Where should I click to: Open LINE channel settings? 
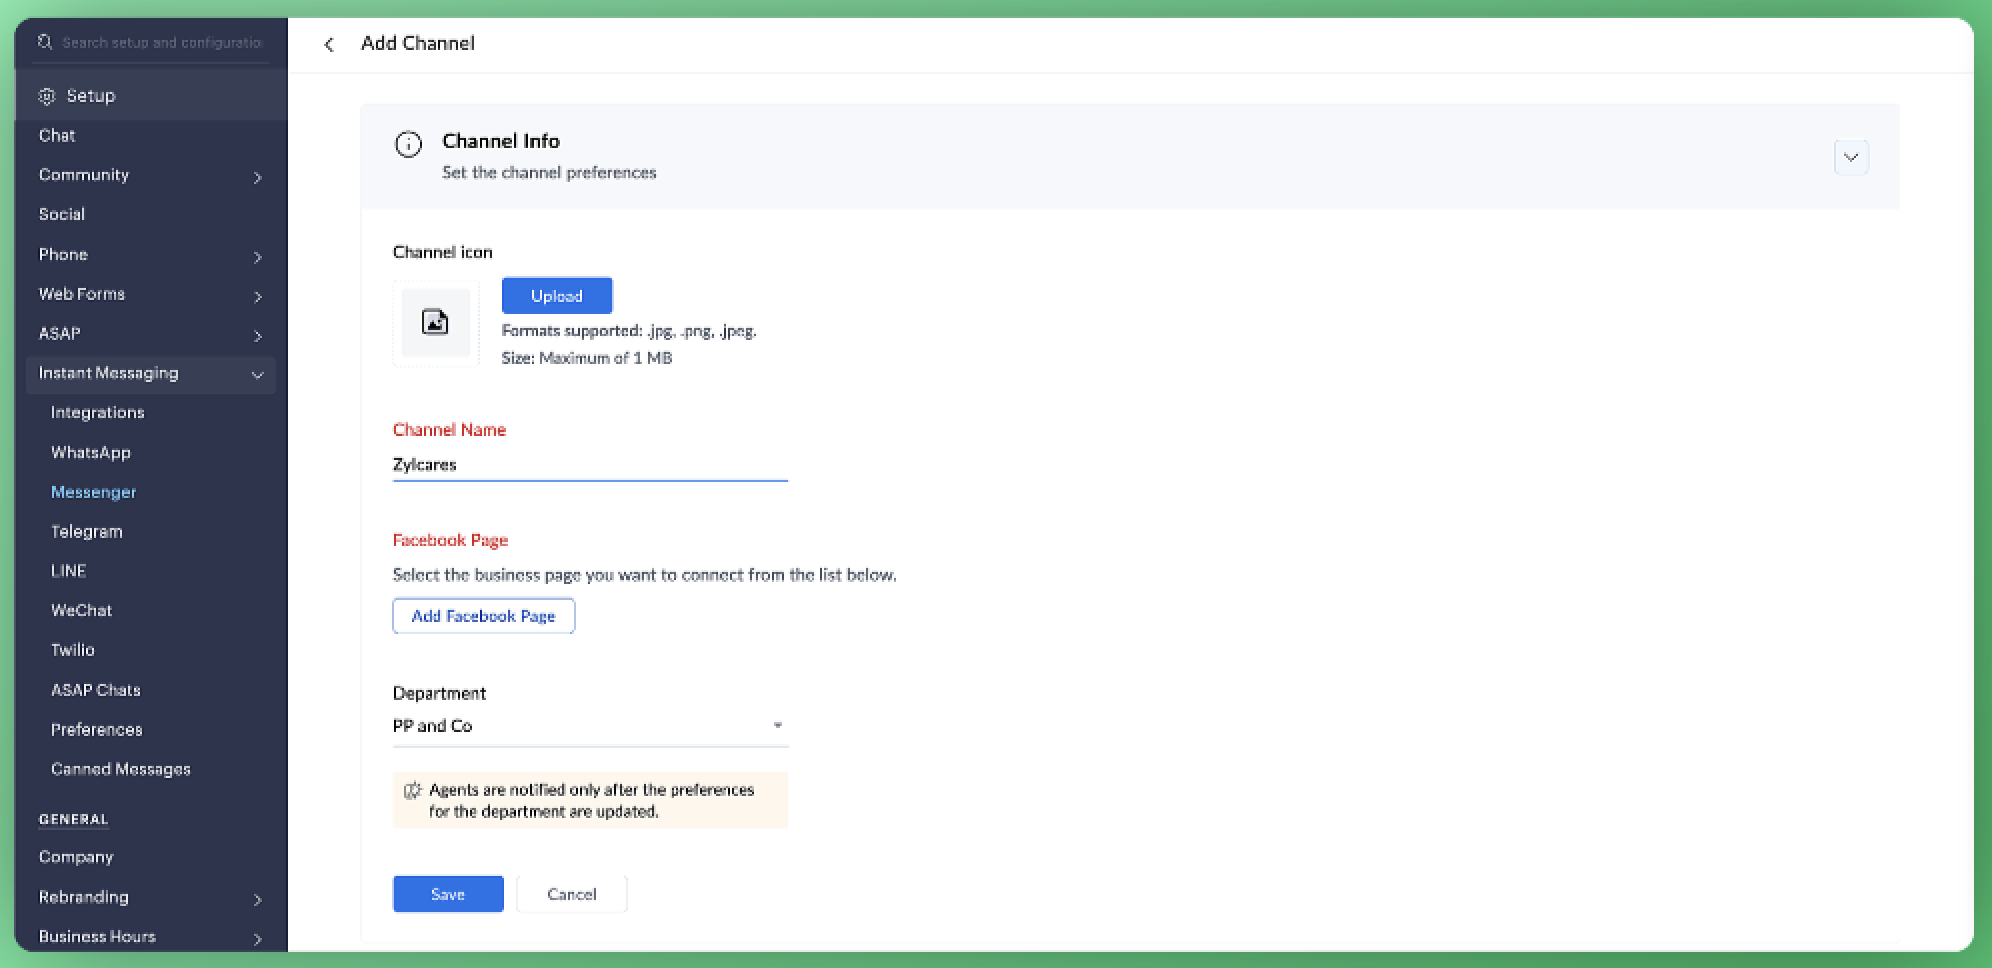tap(69, 570)
